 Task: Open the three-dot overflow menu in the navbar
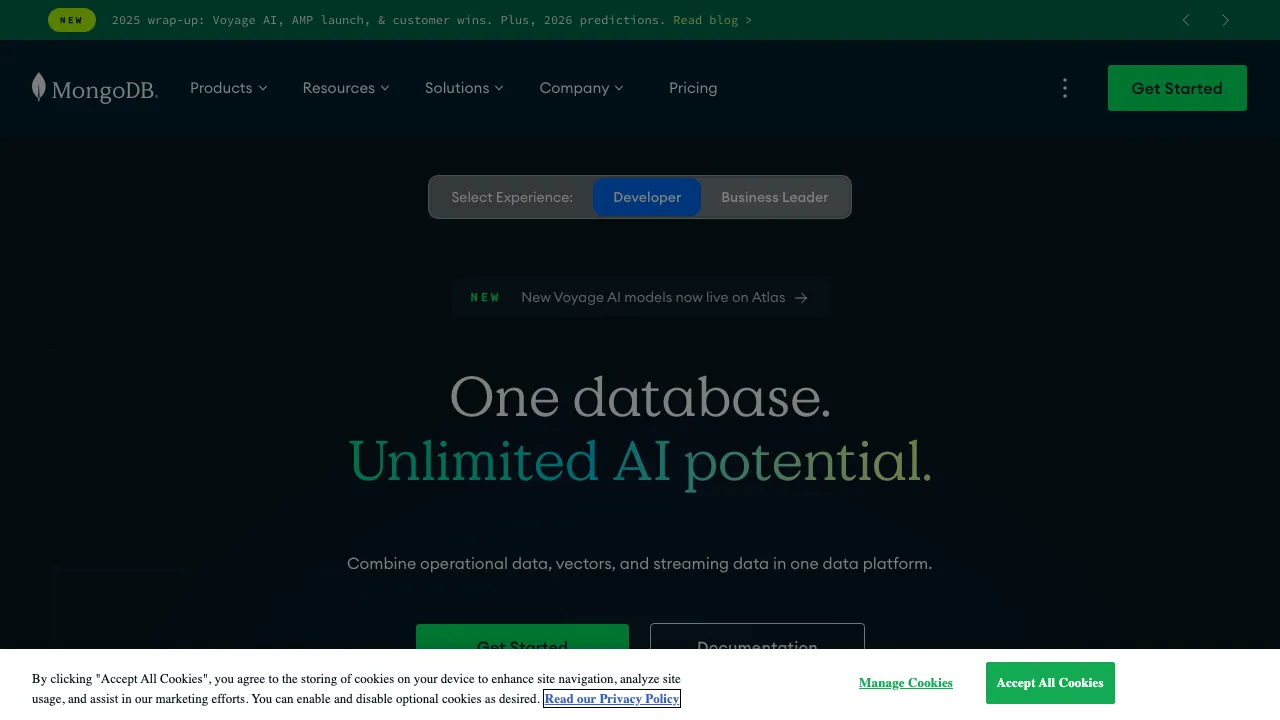coord(1065,88)
